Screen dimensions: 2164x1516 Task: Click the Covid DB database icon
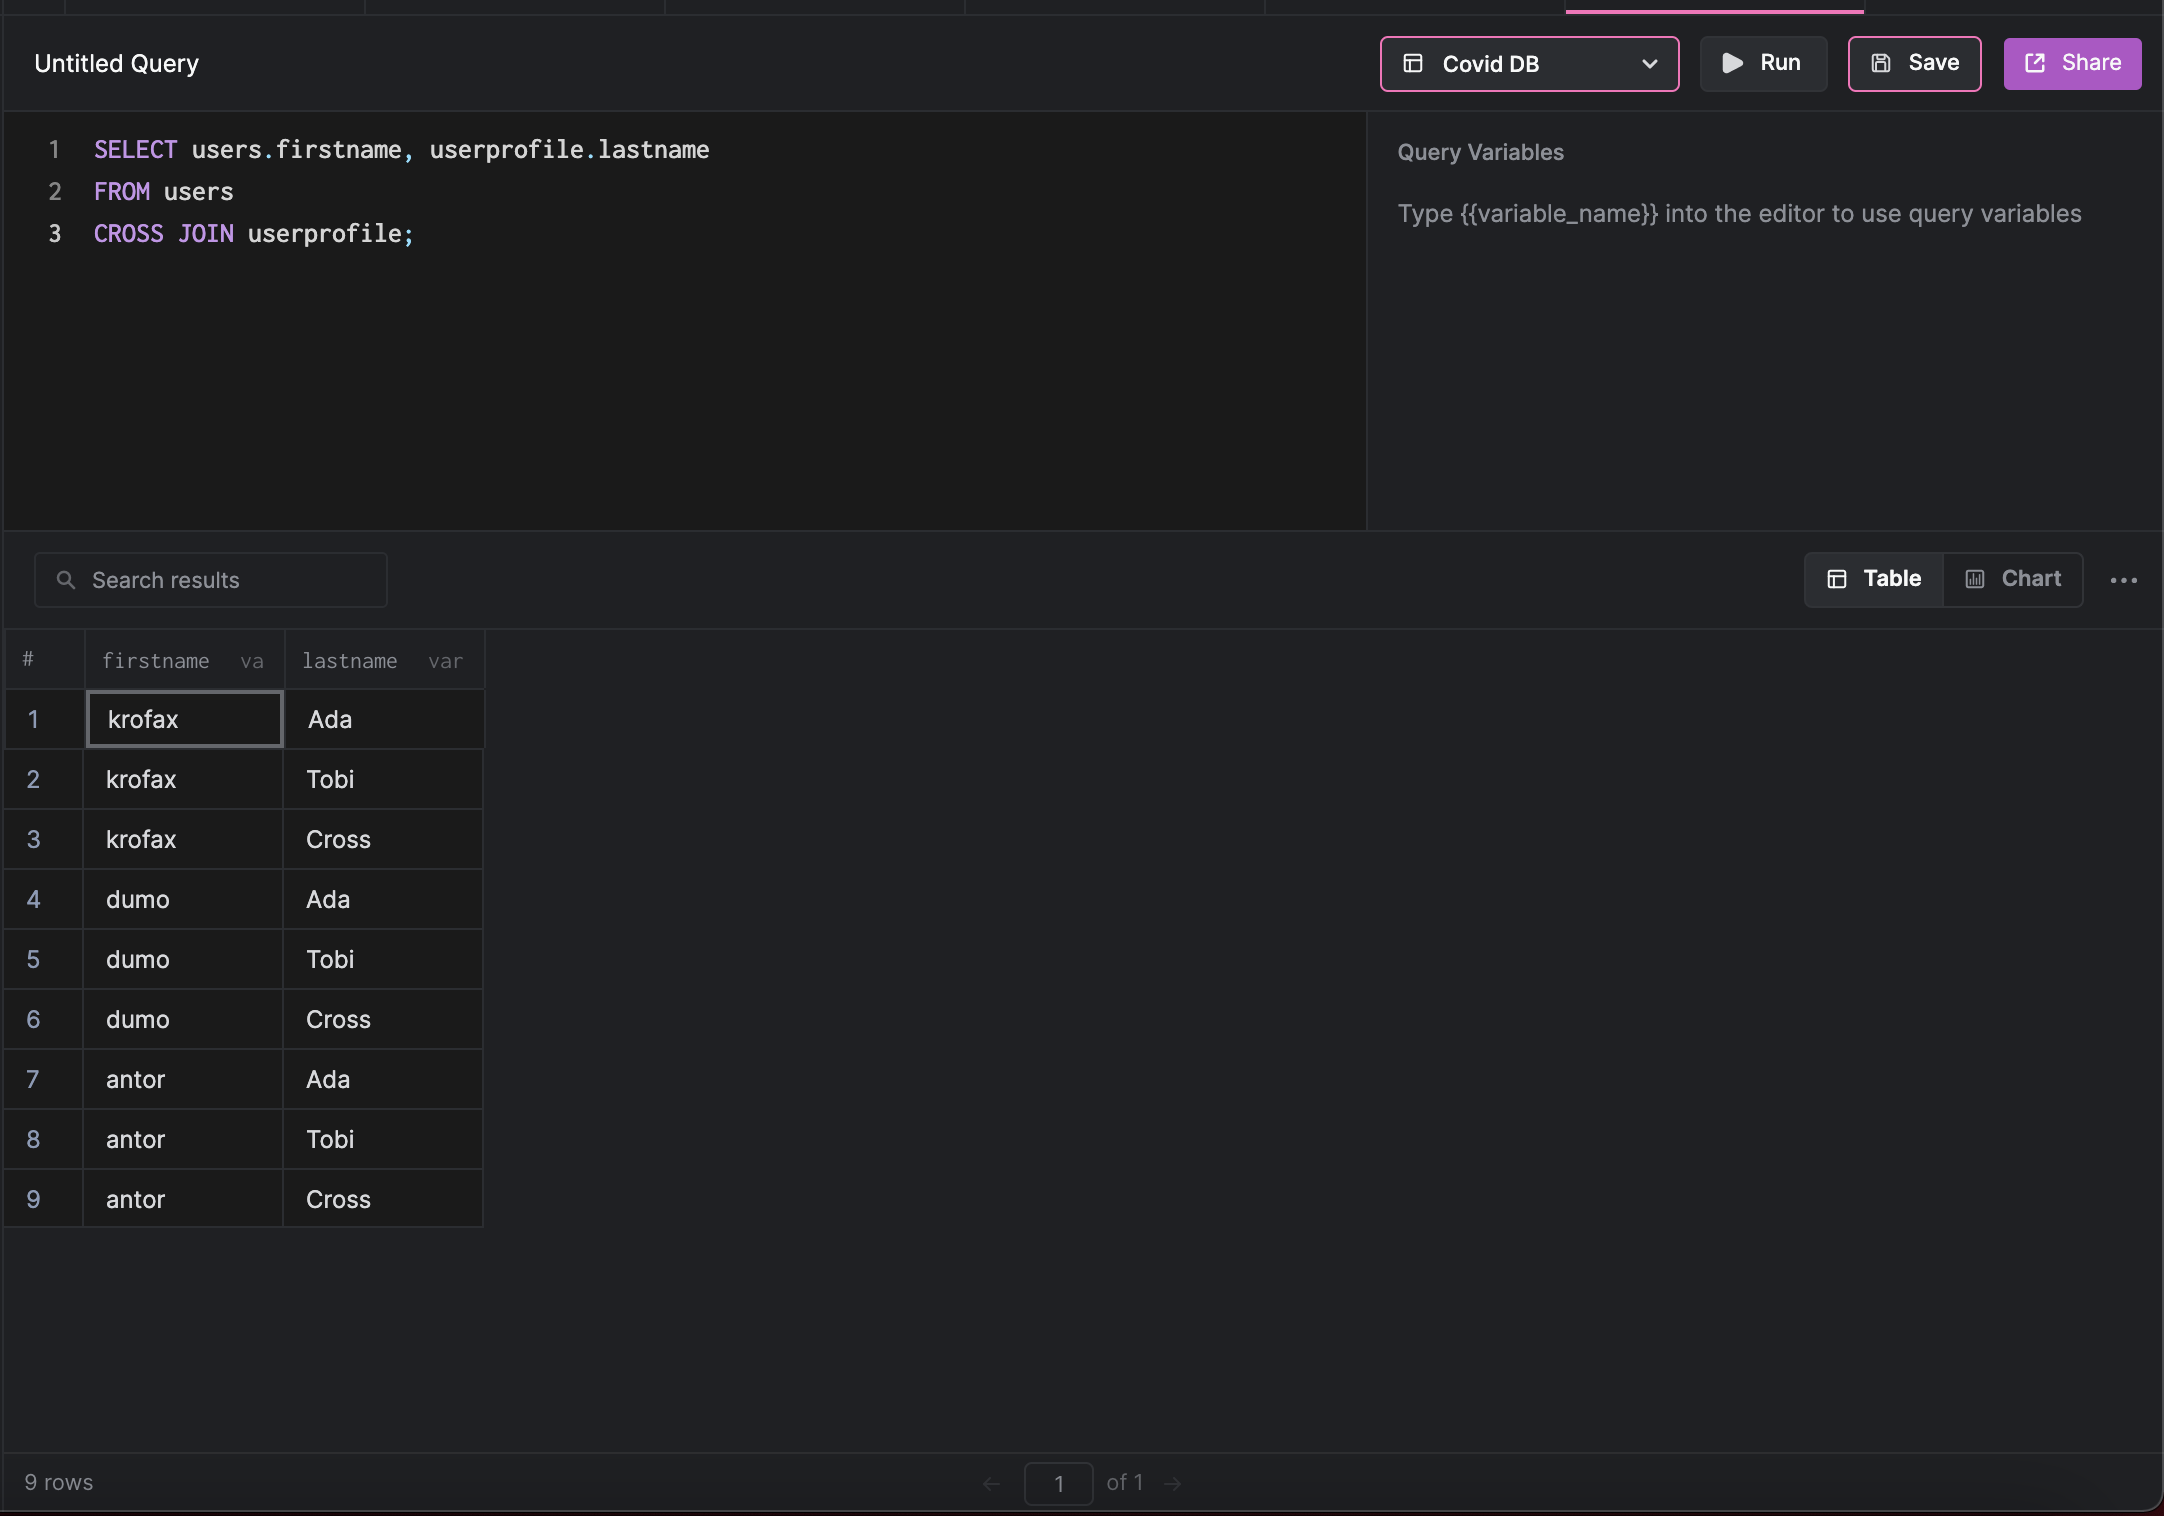coord(1413,63)
